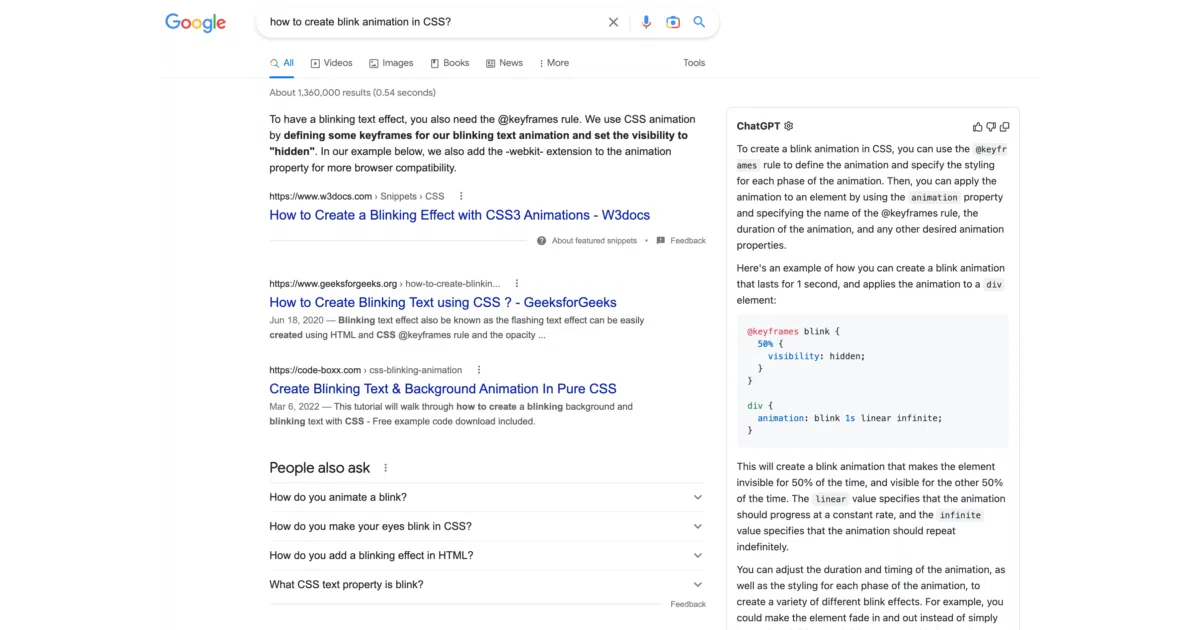Copy the ChatGPT response
The image size is (1200, 630).
1004,127
